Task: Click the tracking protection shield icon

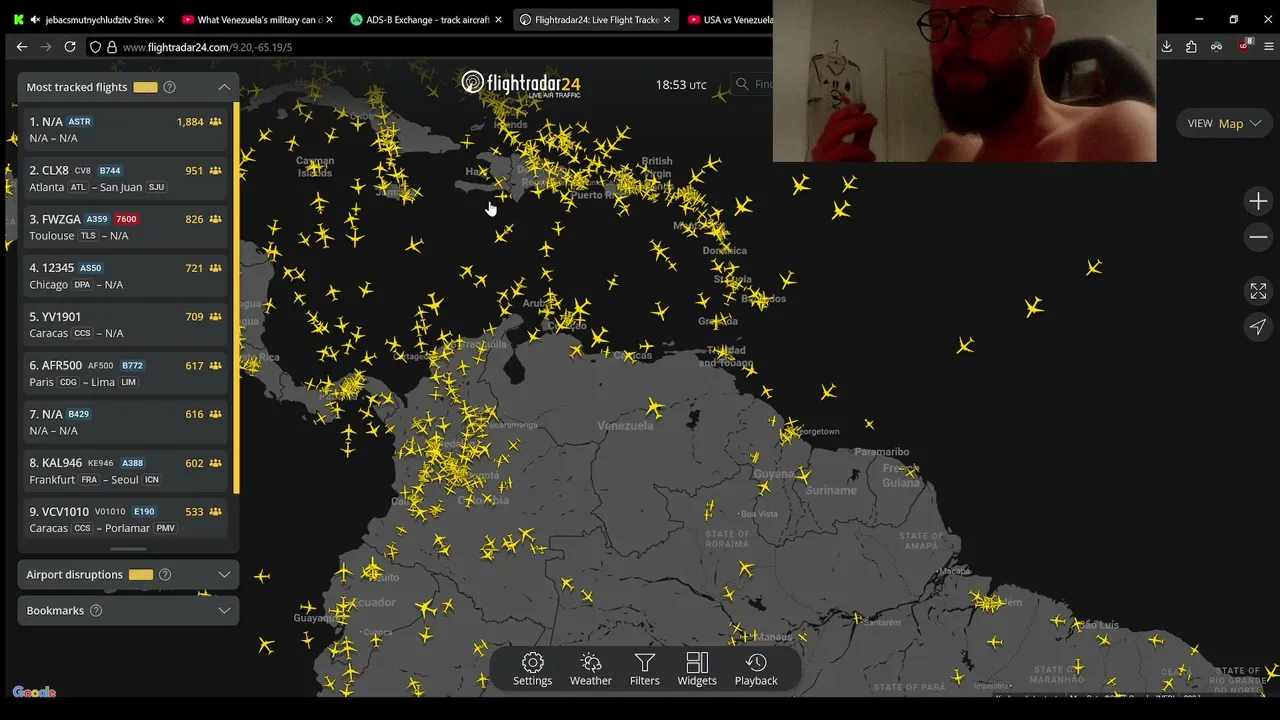Action: pos(95,47)
